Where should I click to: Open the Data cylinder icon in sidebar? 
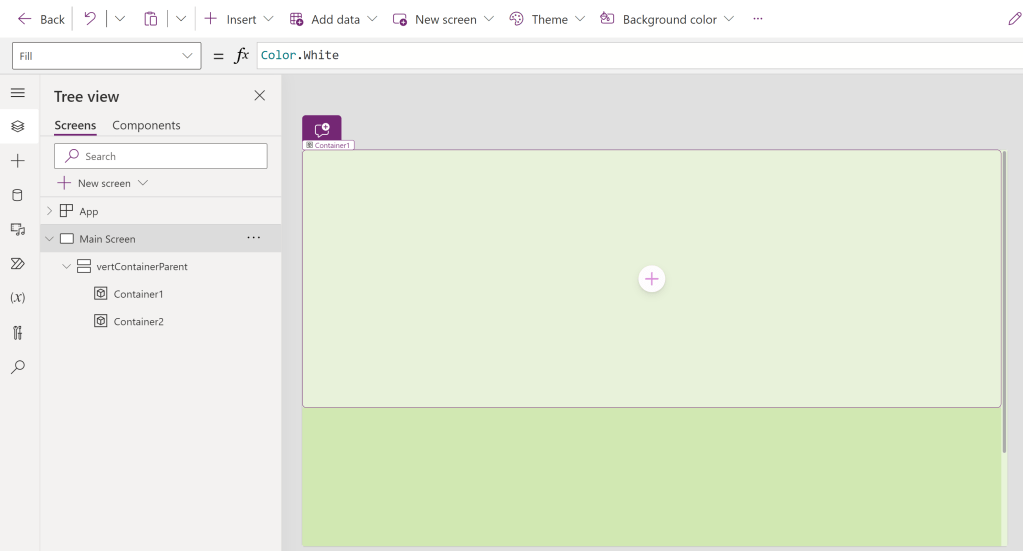17,195
